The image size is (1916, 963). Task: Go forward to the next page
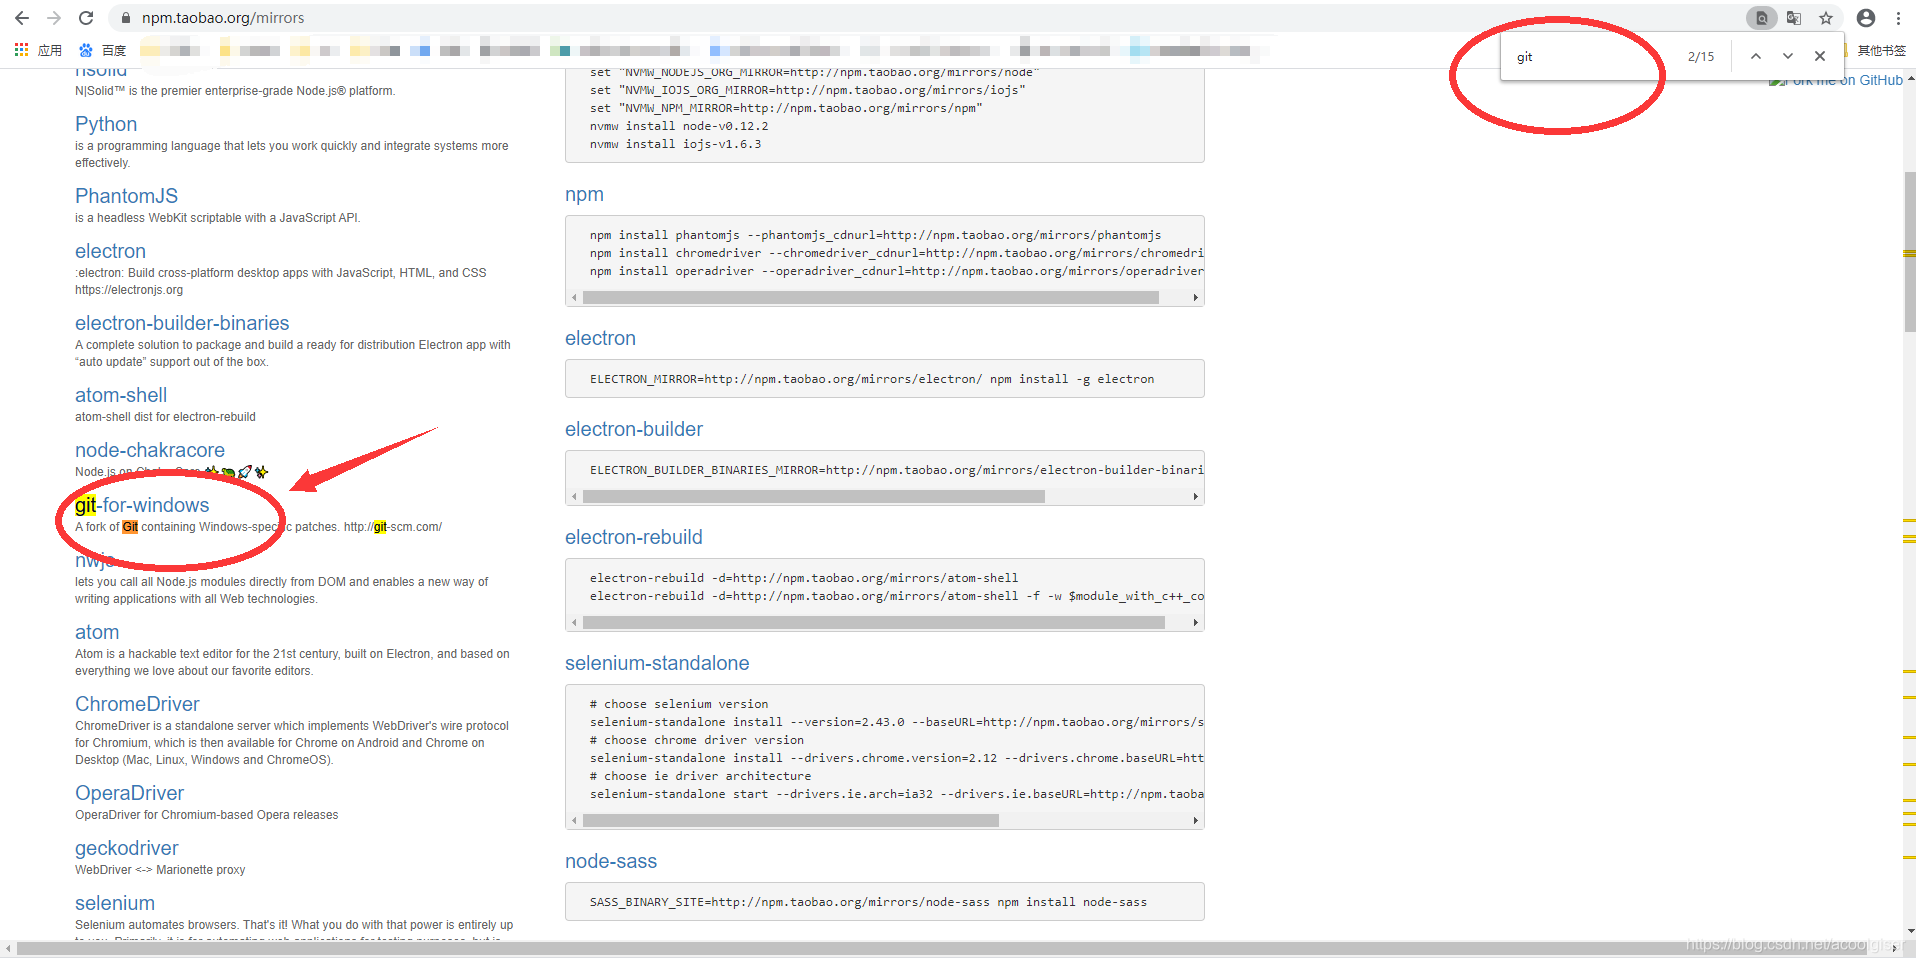pyautogui.click(x=54, y=18)
